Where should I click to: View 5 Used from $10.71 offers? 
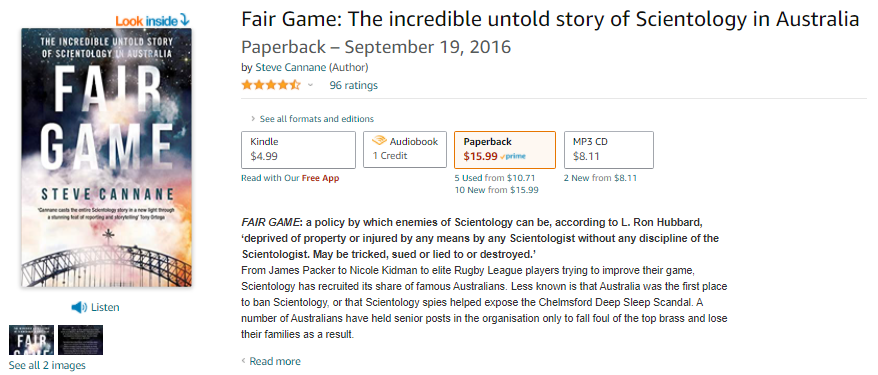click(495, 178)
